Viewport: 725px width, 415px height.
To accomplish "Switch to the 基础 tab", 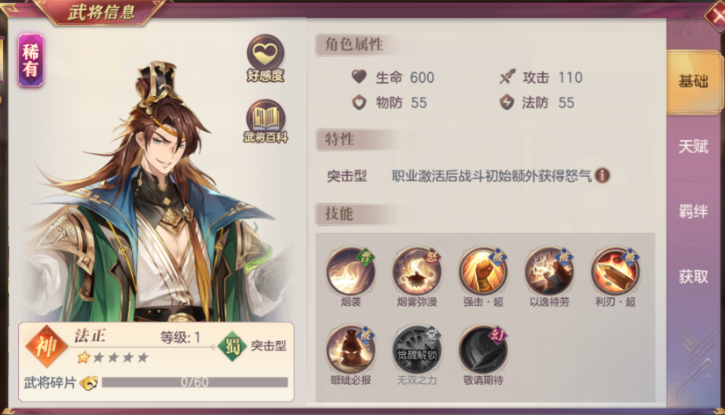I will click(693, 82).
